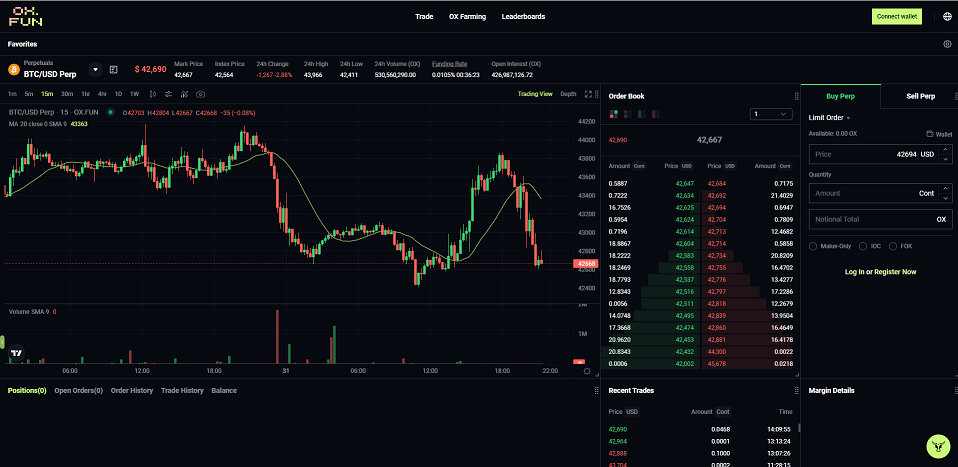Click the OX.FUN logo
Screen dimensions: 958x467
[x=25, y=17]
